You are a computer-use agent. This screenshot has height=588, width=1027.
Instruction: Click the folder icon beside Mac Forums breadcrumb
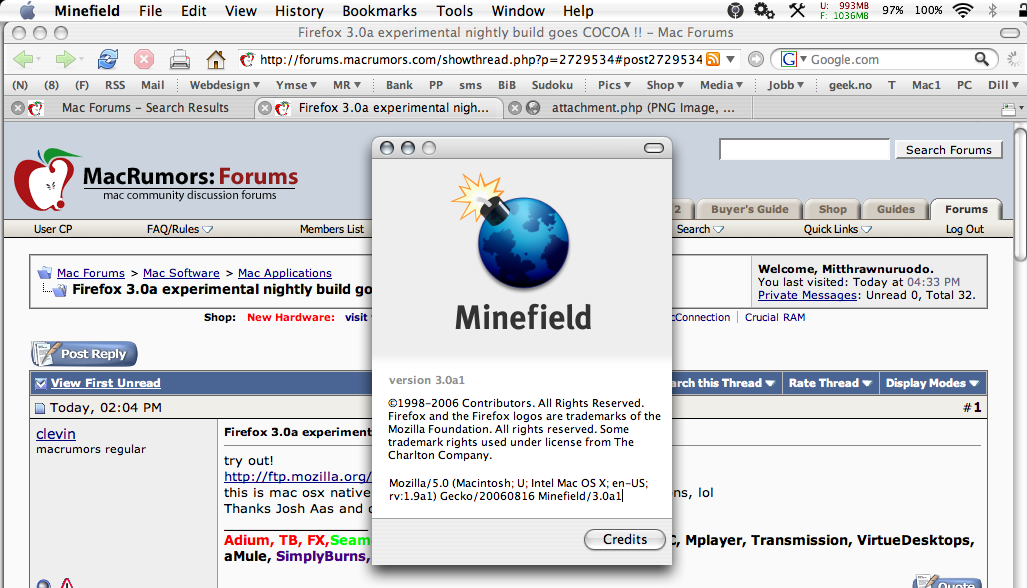tap(45, 273)
